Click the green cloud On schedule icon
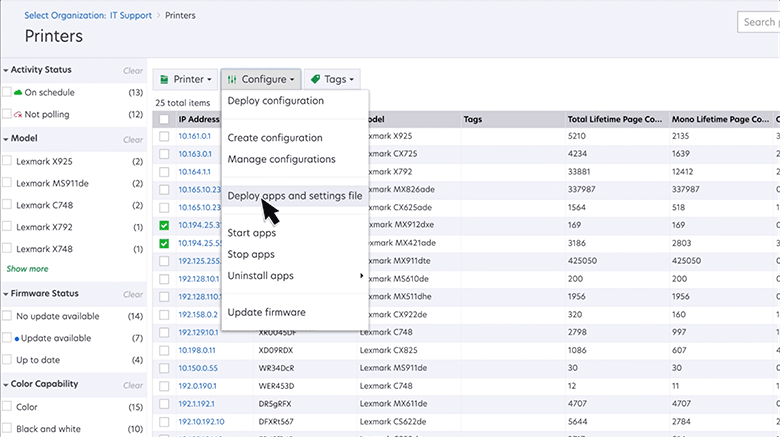Viewport: 780px width, 437px height. 18,92
